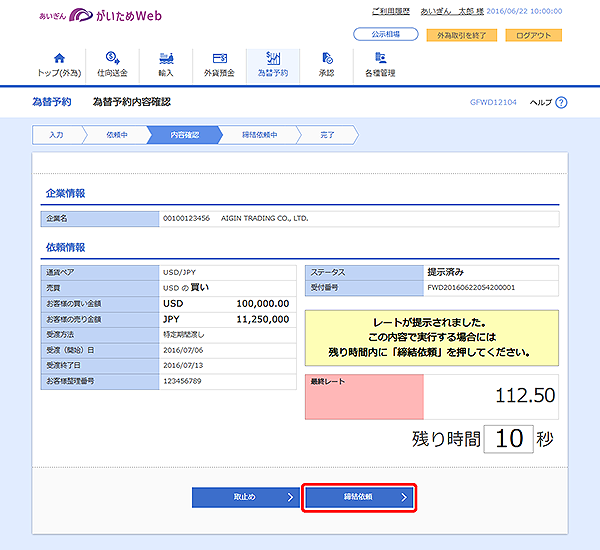The height and width of the screenshot is (550, 600).
Task: Open 各種管理 management icon
Action: pos(380,59)
